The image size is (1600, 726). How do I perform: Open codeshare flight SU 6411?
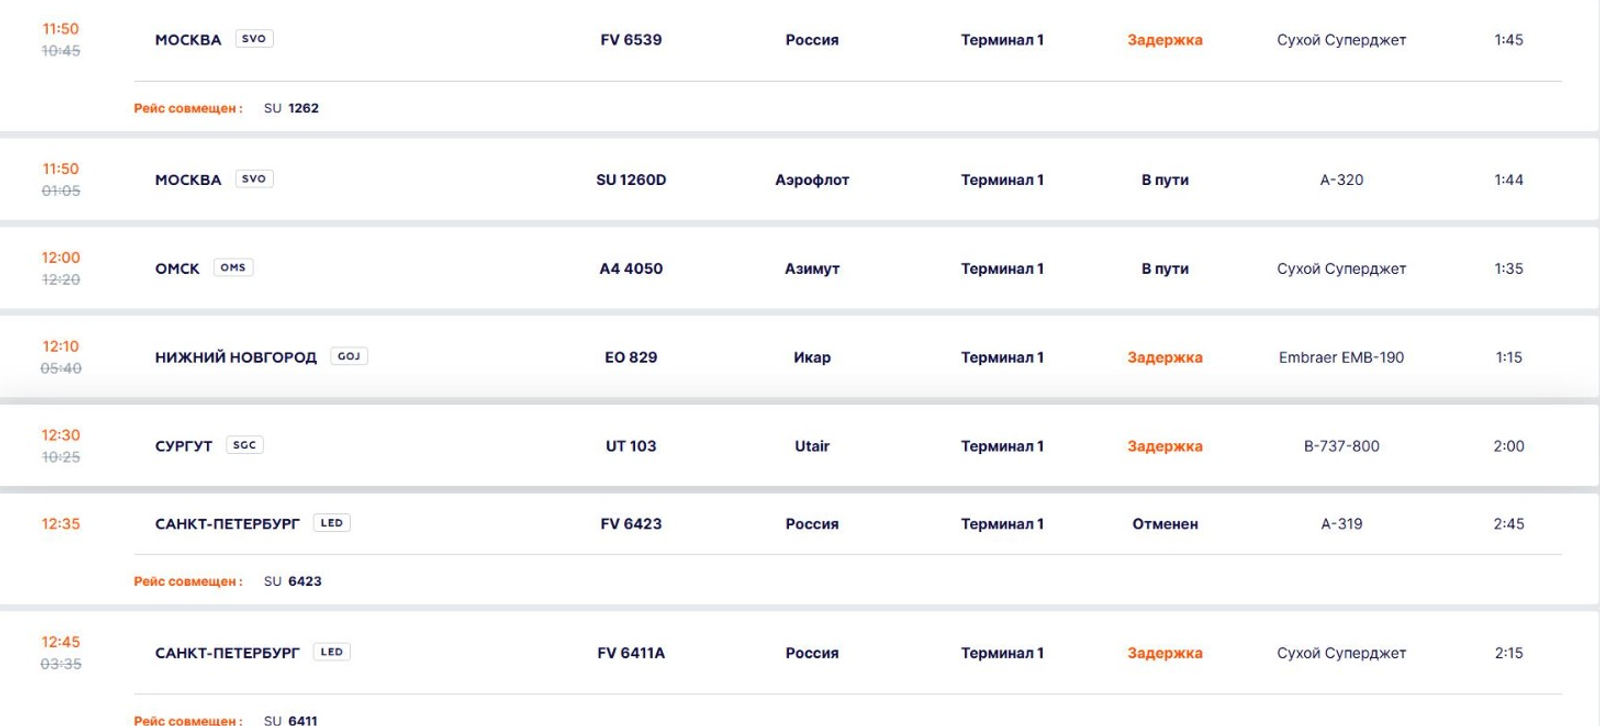coord(291,720)
